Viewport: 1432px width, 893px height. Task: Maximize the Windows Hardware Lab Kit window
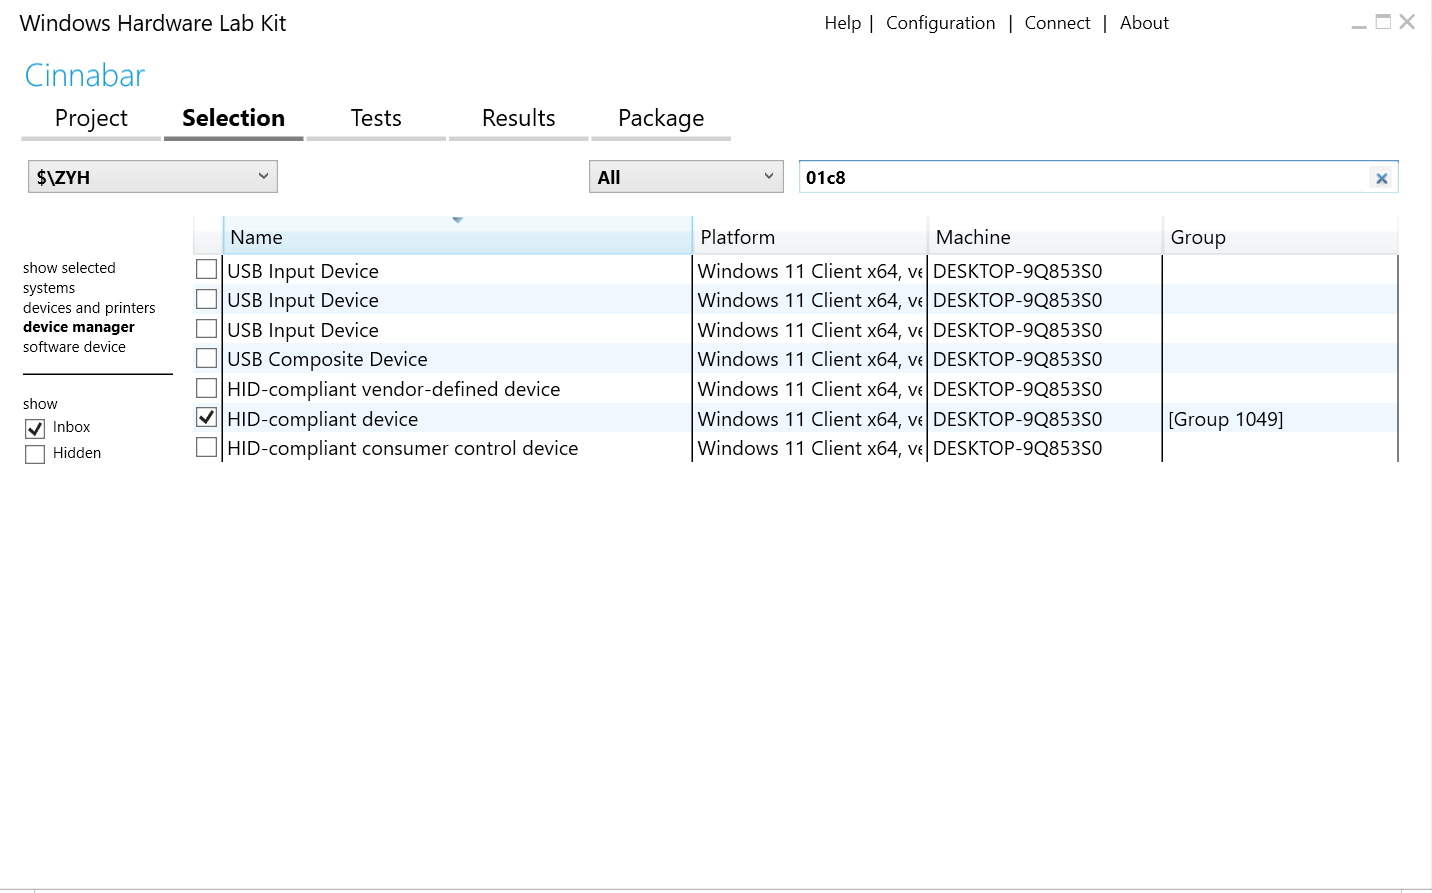tap(1383, 22)
